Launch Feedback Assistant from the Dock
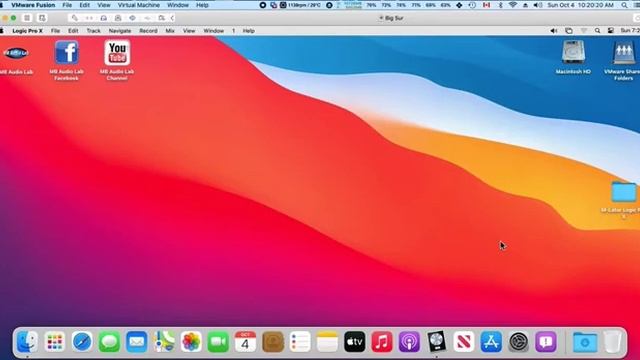Screen dimensions: 640x360 point(546,342)
